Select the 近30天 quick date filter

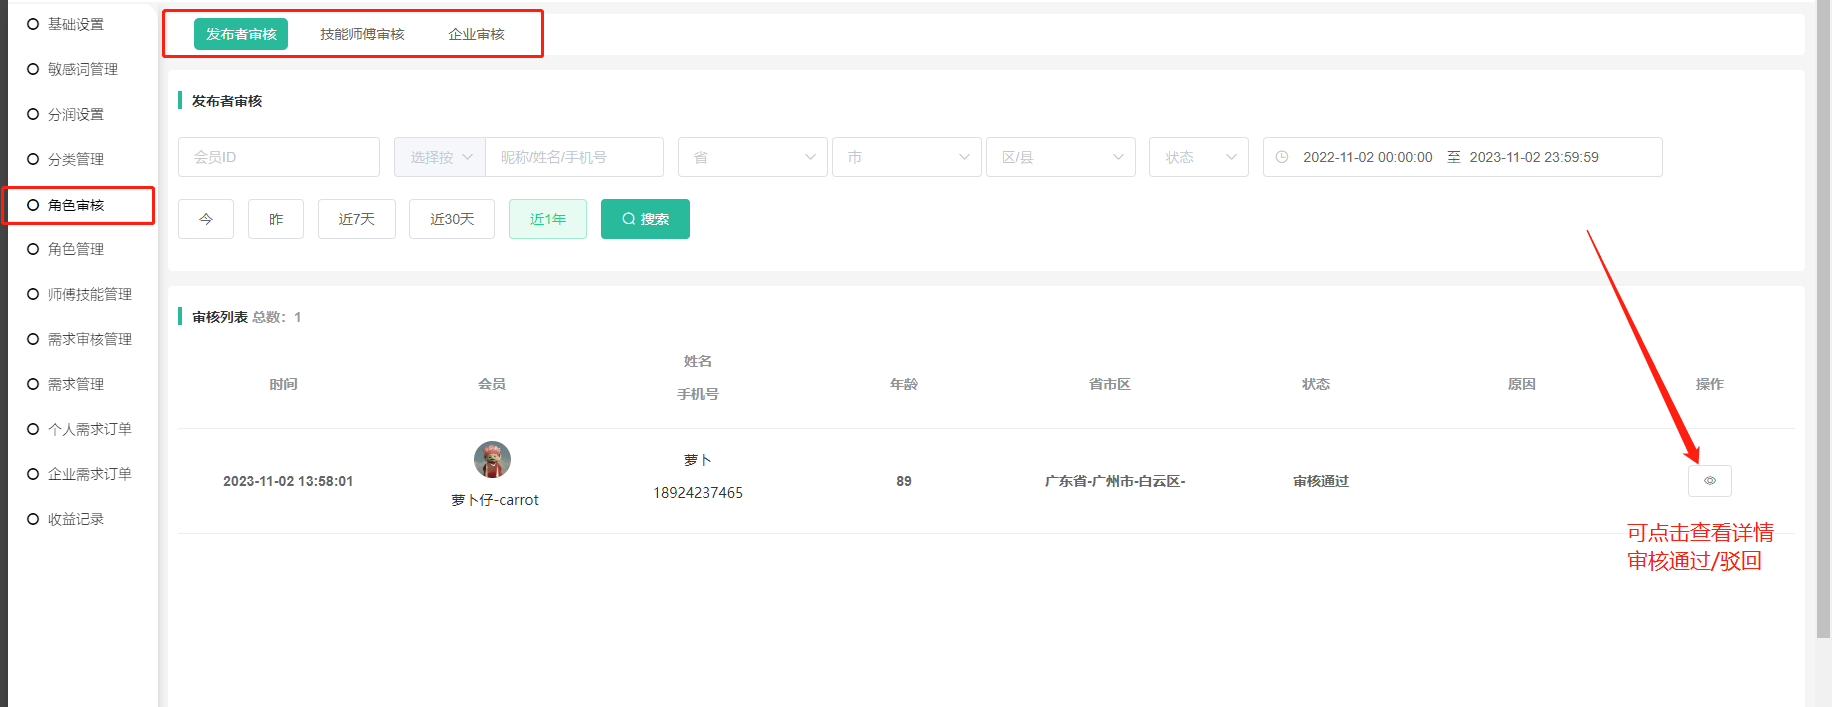(x=451, y=219)
